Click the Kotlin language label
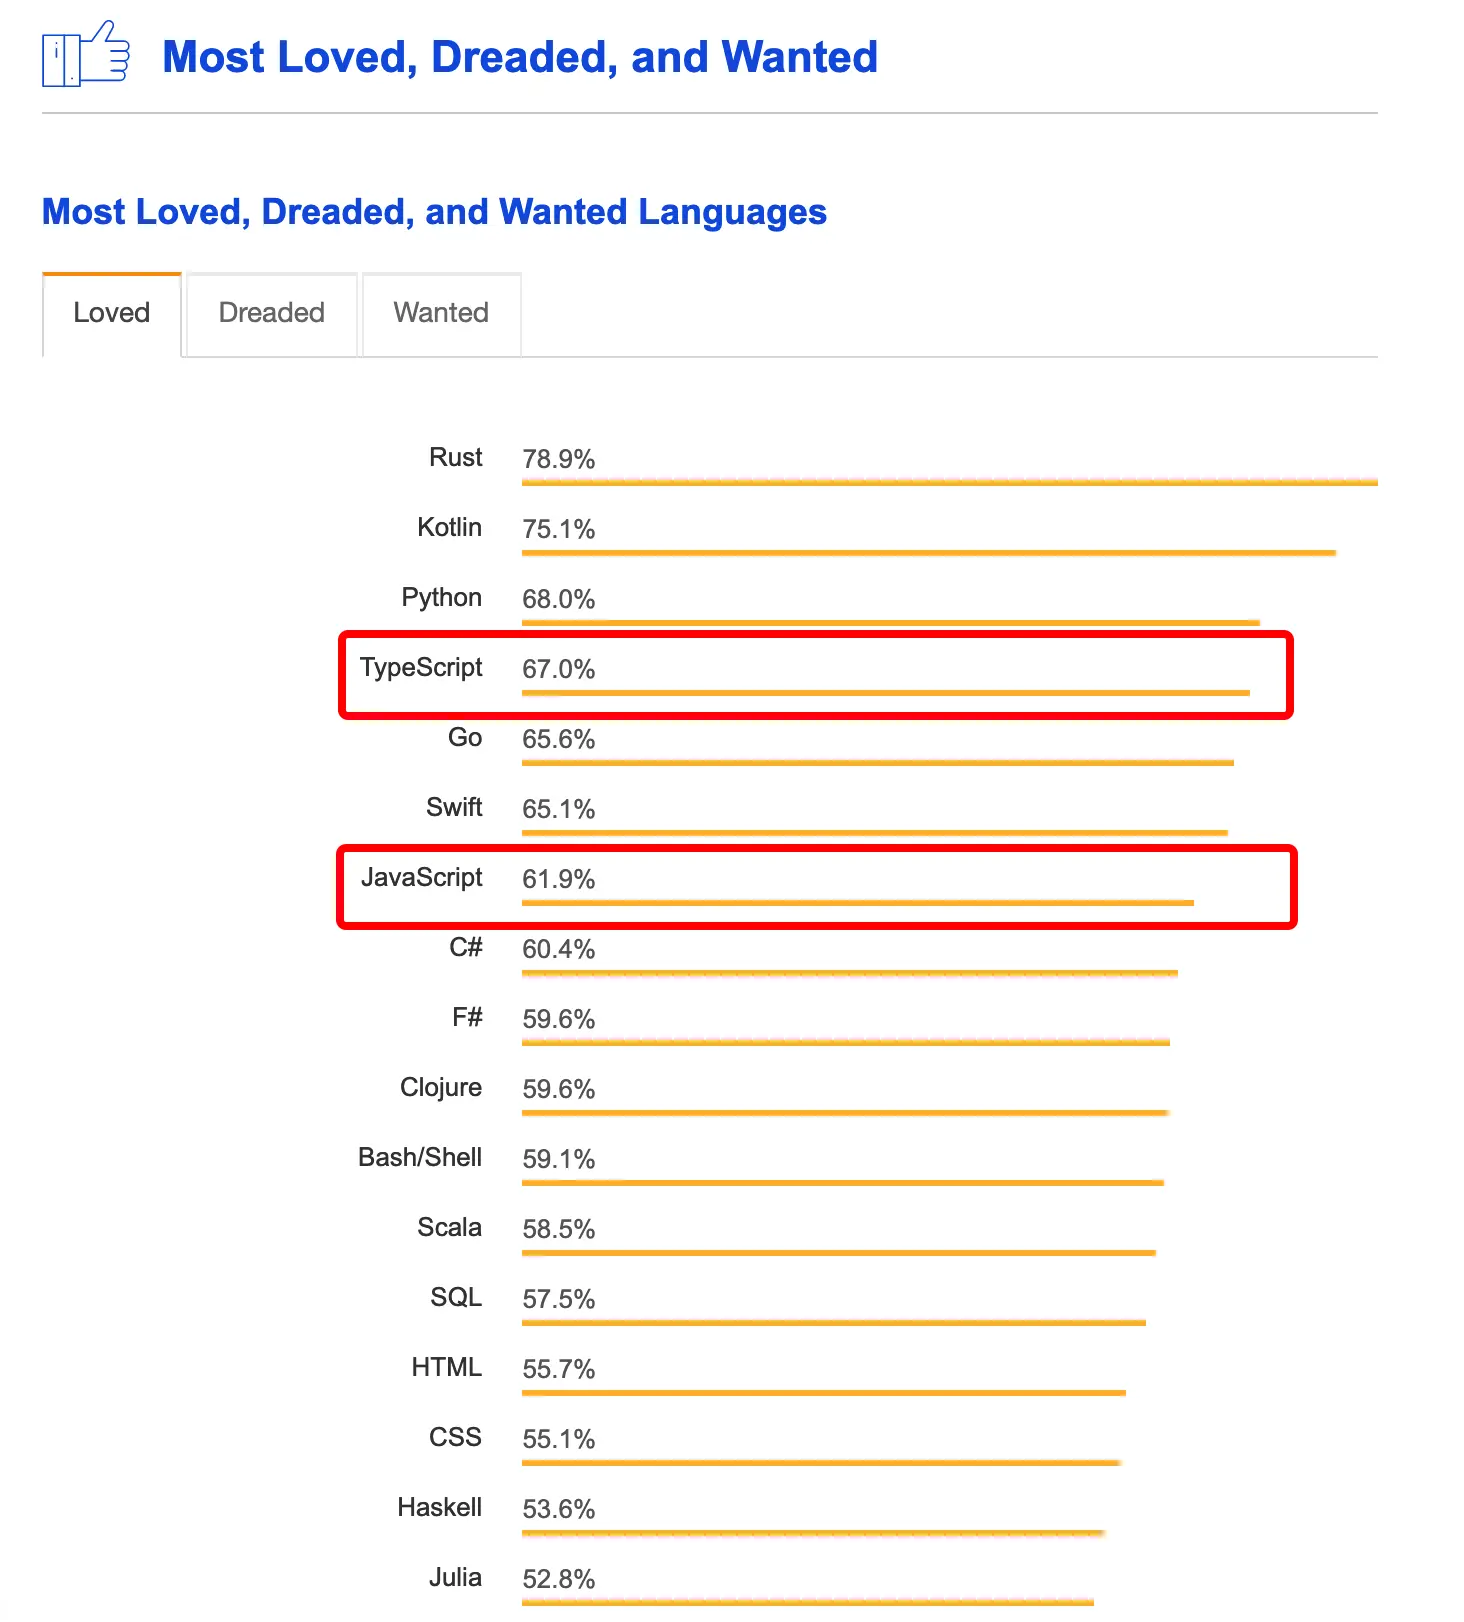 pyautogui.click(x=449, y=527)
